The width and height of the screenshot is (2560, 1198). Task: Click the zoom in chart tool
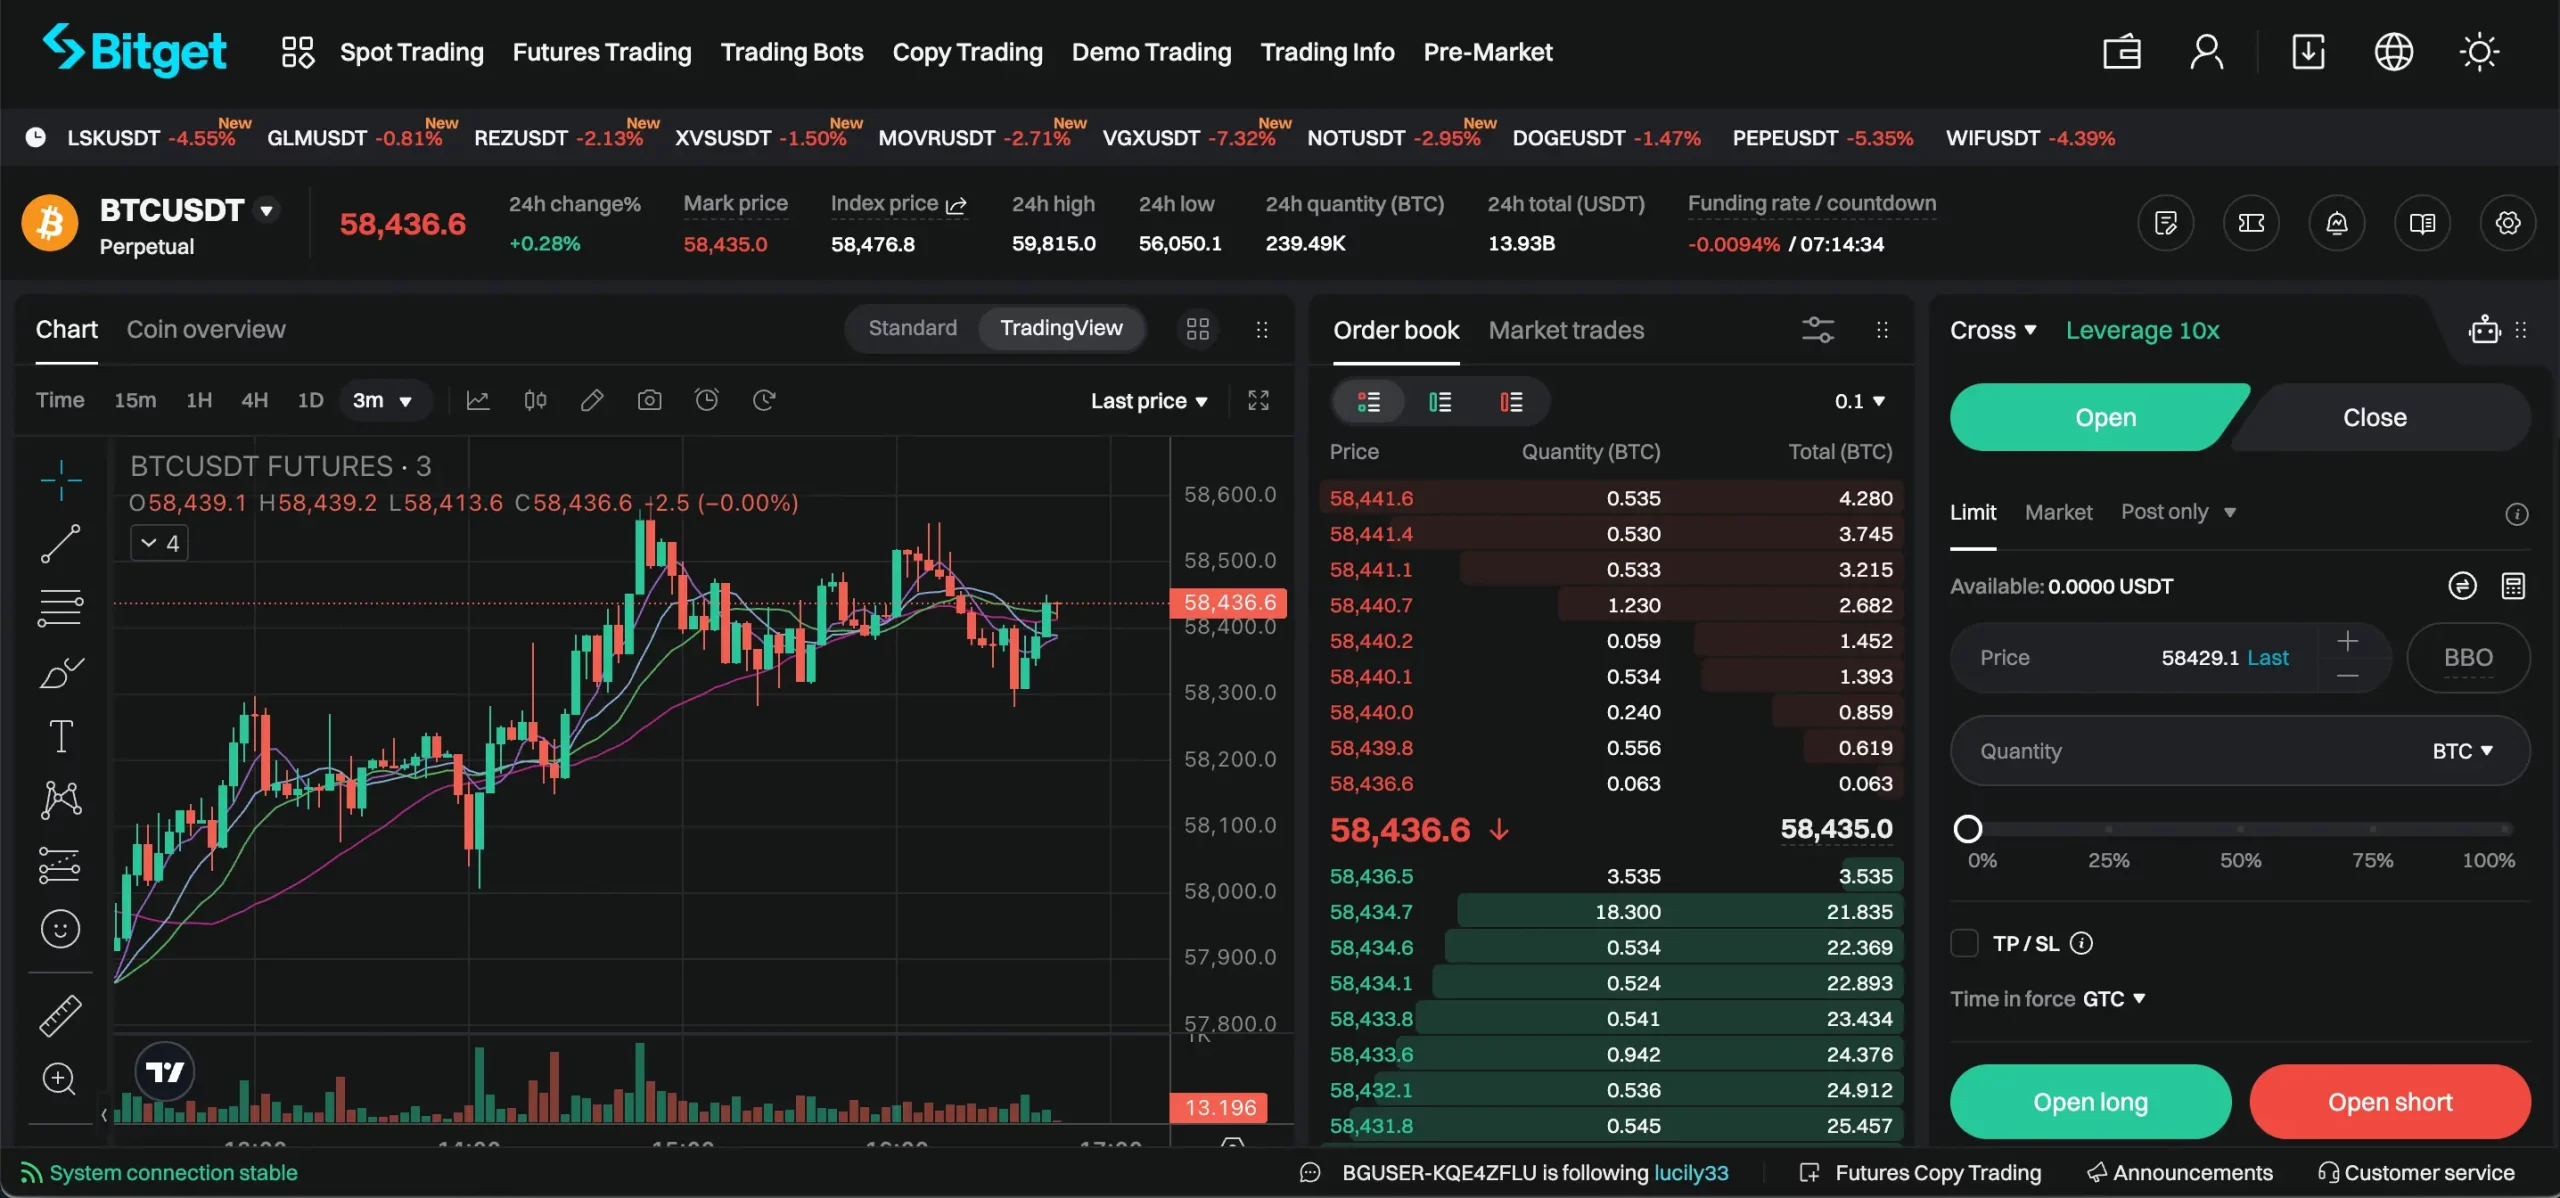coord(59,1078)
